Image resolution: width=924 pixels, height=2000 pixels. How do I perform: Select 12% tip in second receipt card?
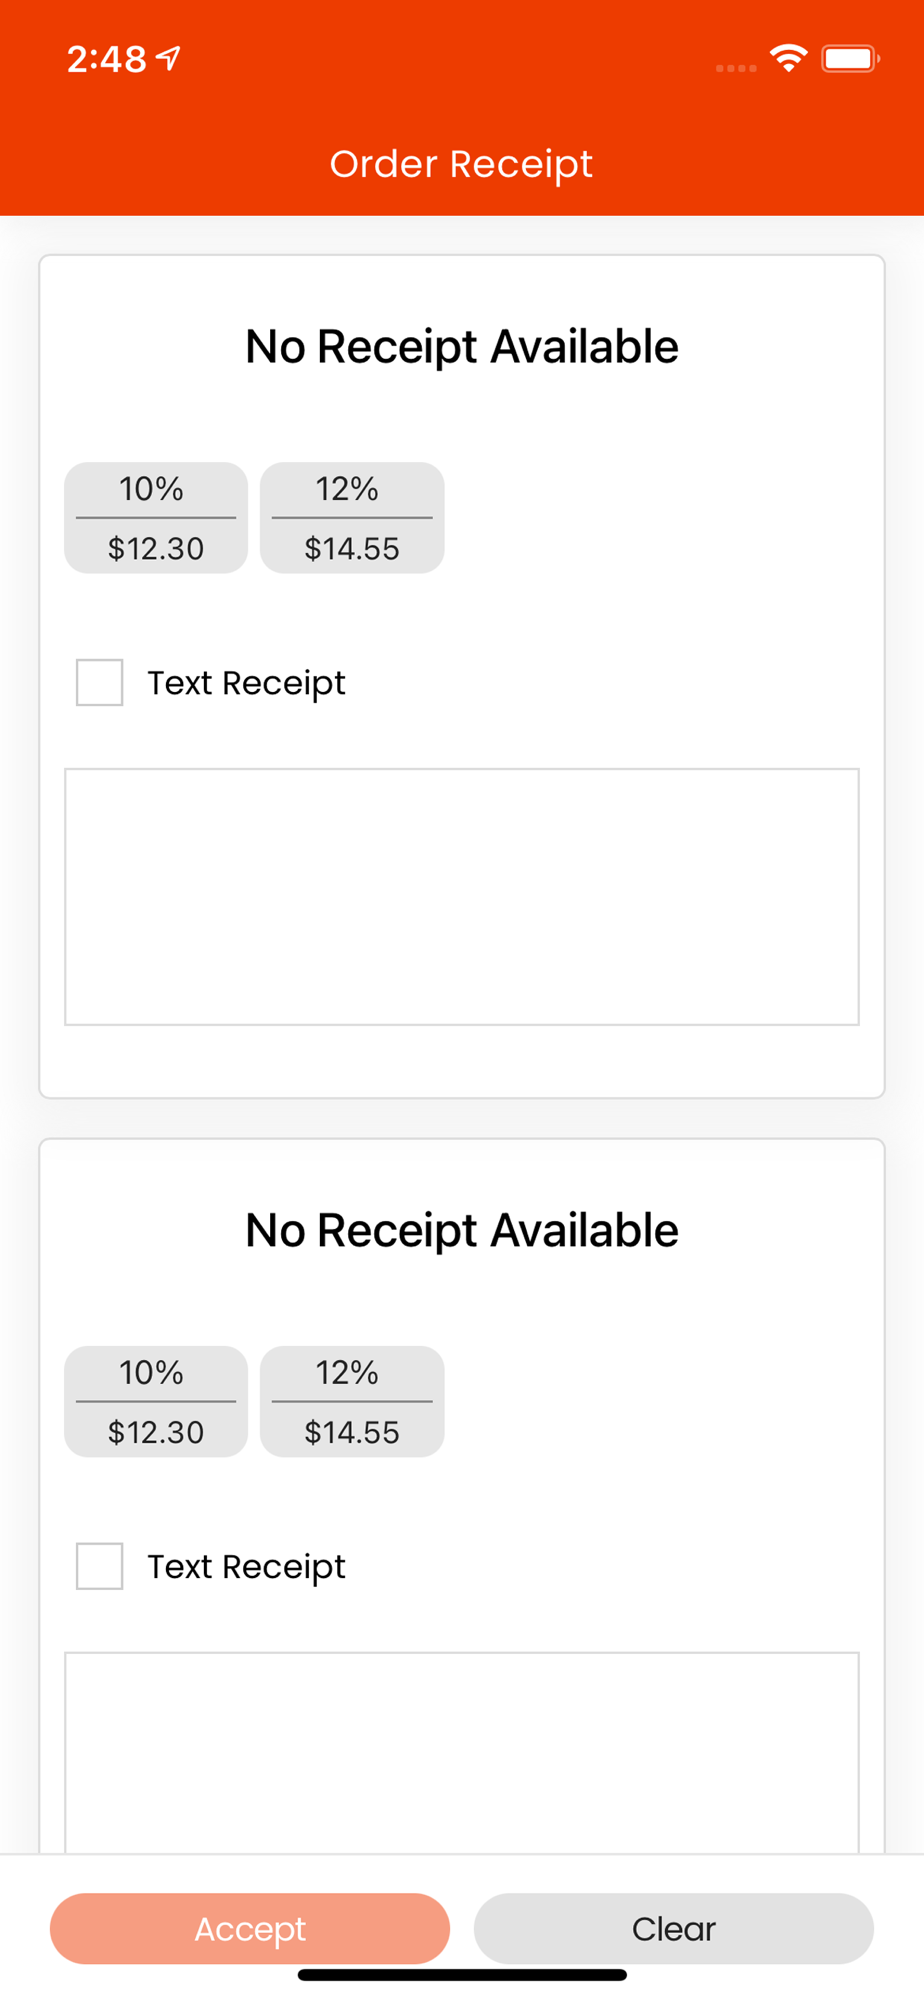352,1401
